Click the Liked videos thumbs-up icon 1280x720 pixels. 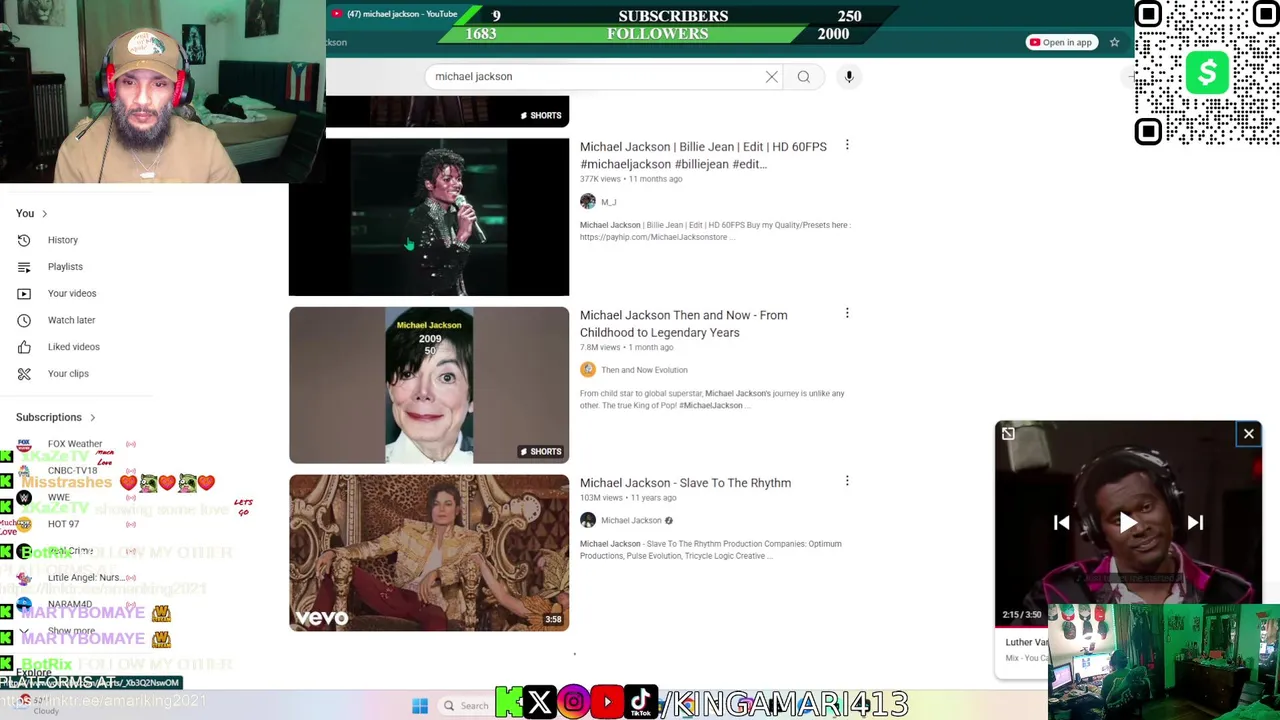(25, 347)
